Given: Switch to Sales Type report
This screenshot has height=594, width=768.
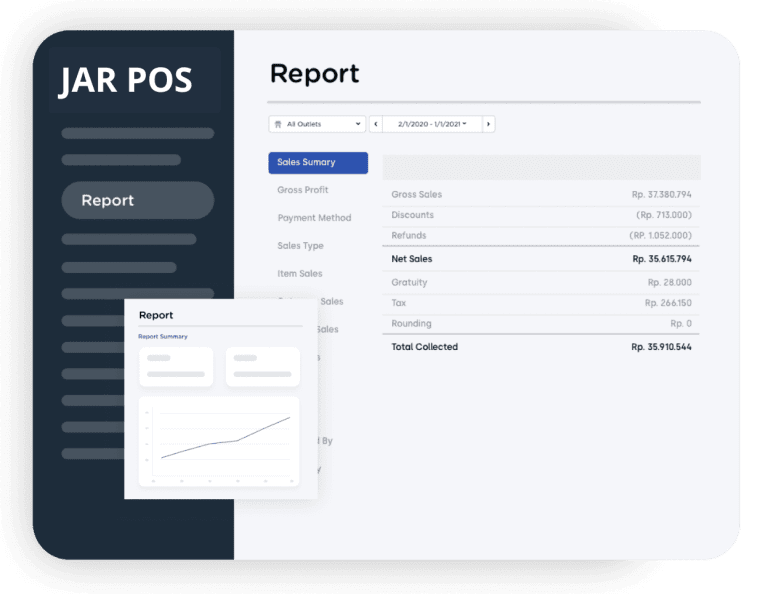Looking at the screenshot, I should point(301,246).
